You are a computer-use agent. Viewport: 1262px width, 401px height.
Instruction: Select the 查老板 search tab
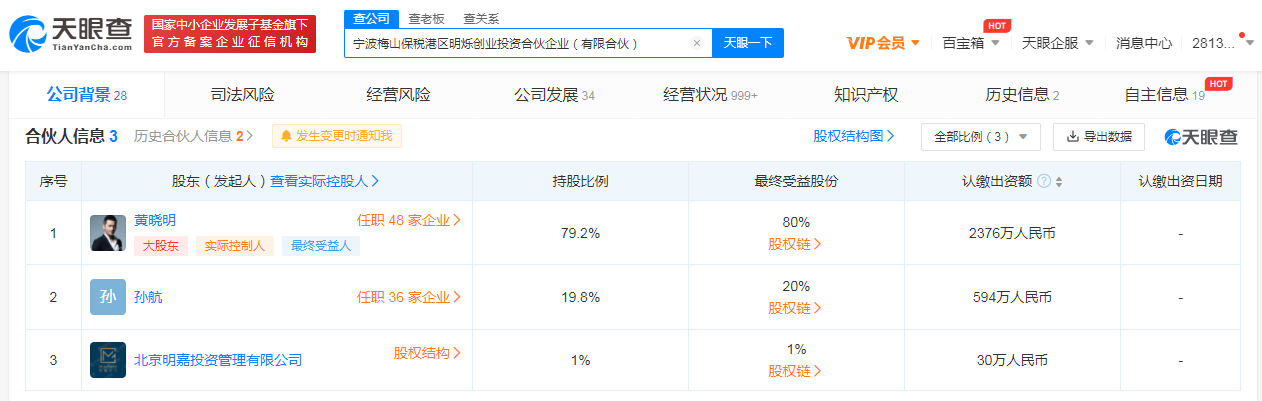coord(429,18)
